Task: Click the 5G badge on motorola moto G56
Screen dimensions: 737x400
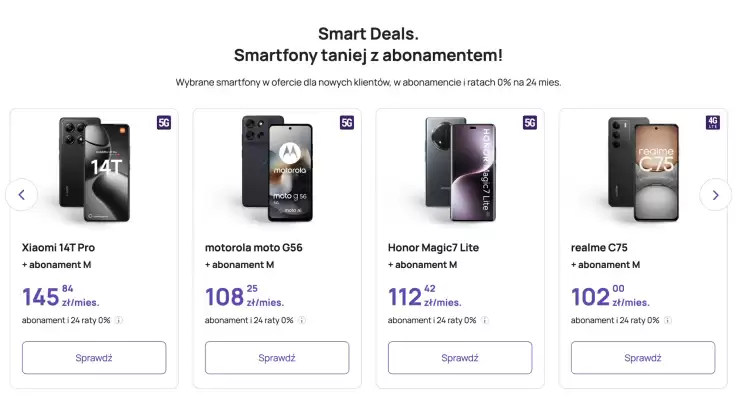Action: pyautogui.click(x=347, y=123)
